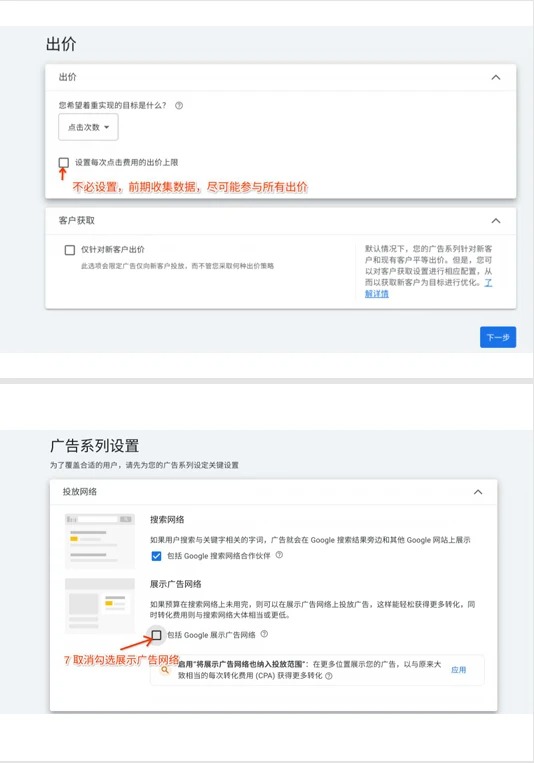This screenshot has height=763, width=534.
Task: Tick 设置每次点击费用的出价上限 checkbox
Action: pyautogui.click(x=64, y=163)
